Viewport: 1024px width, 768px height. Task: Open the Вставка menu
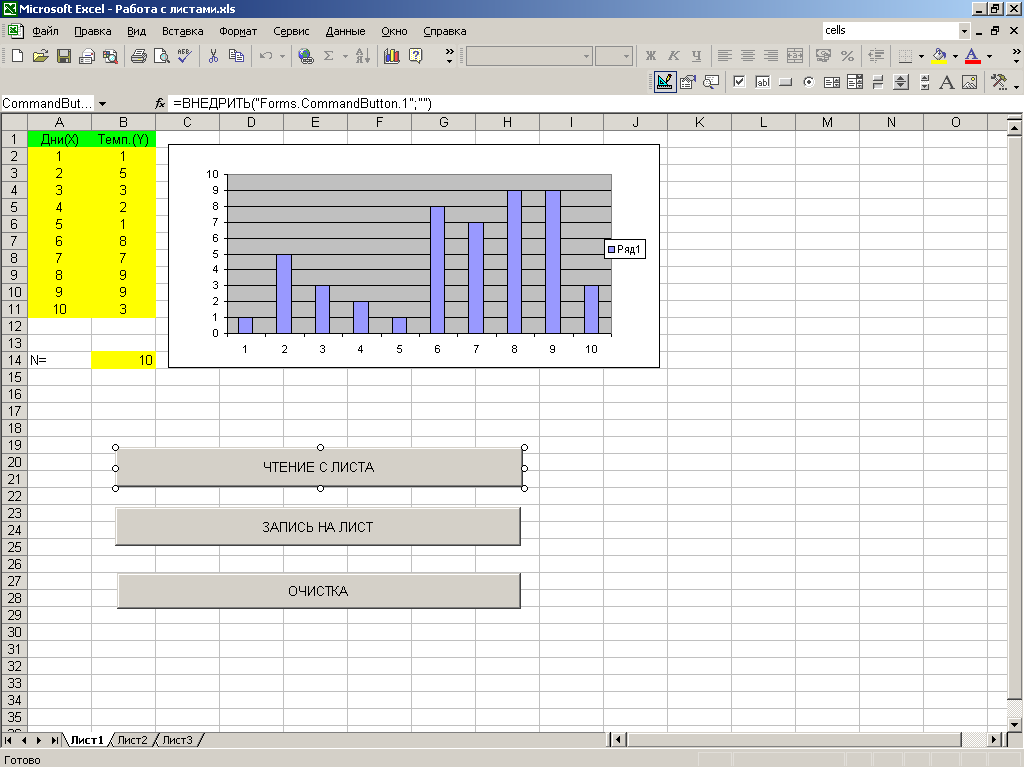tap(182, 31)
